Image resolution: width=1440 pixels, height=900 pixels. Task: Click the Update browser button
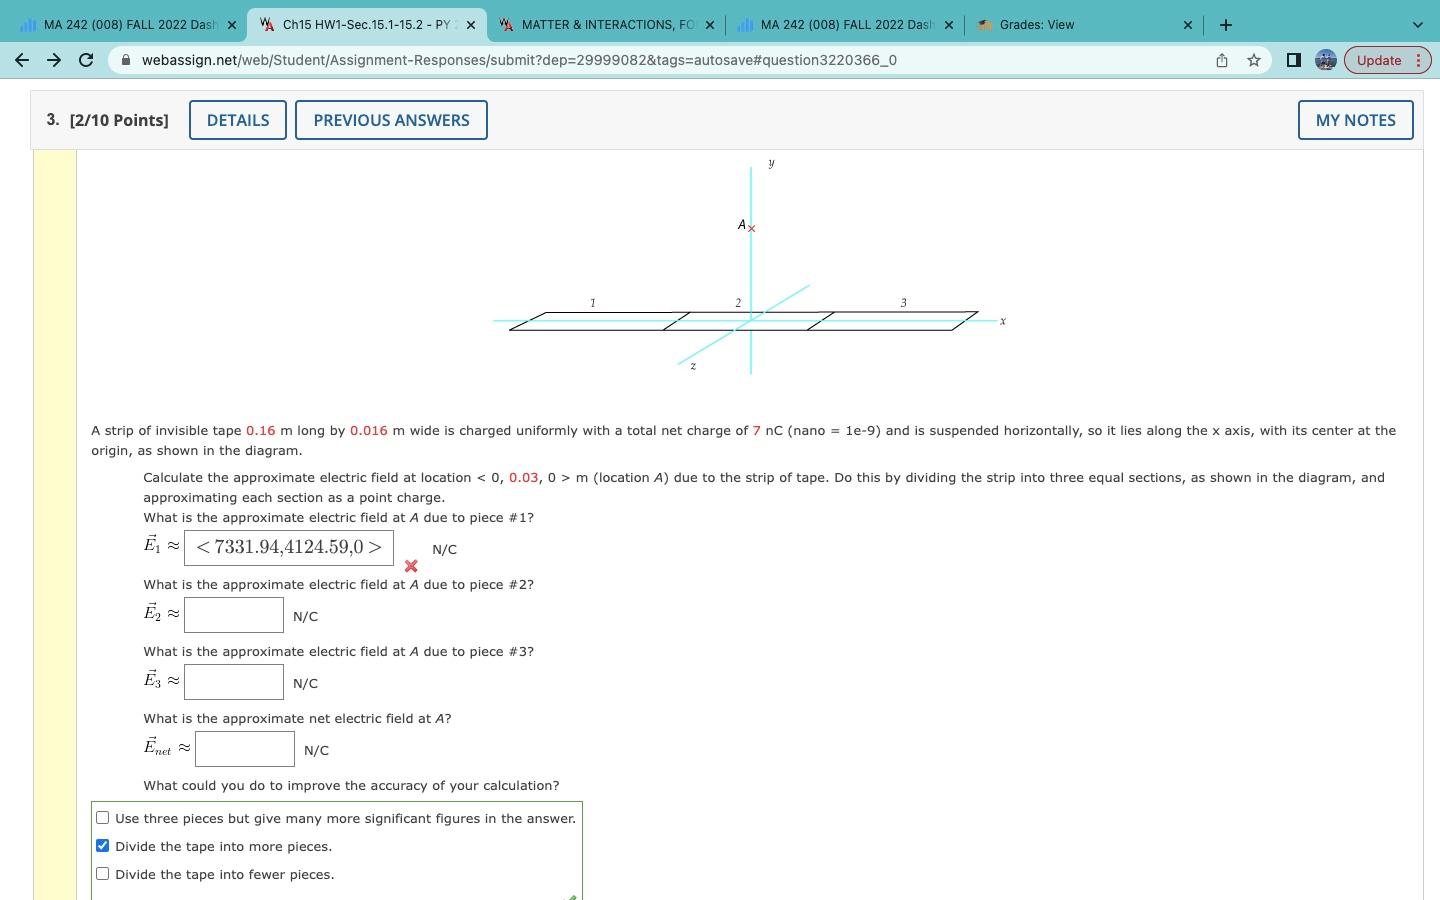[x=1379, y=60]
